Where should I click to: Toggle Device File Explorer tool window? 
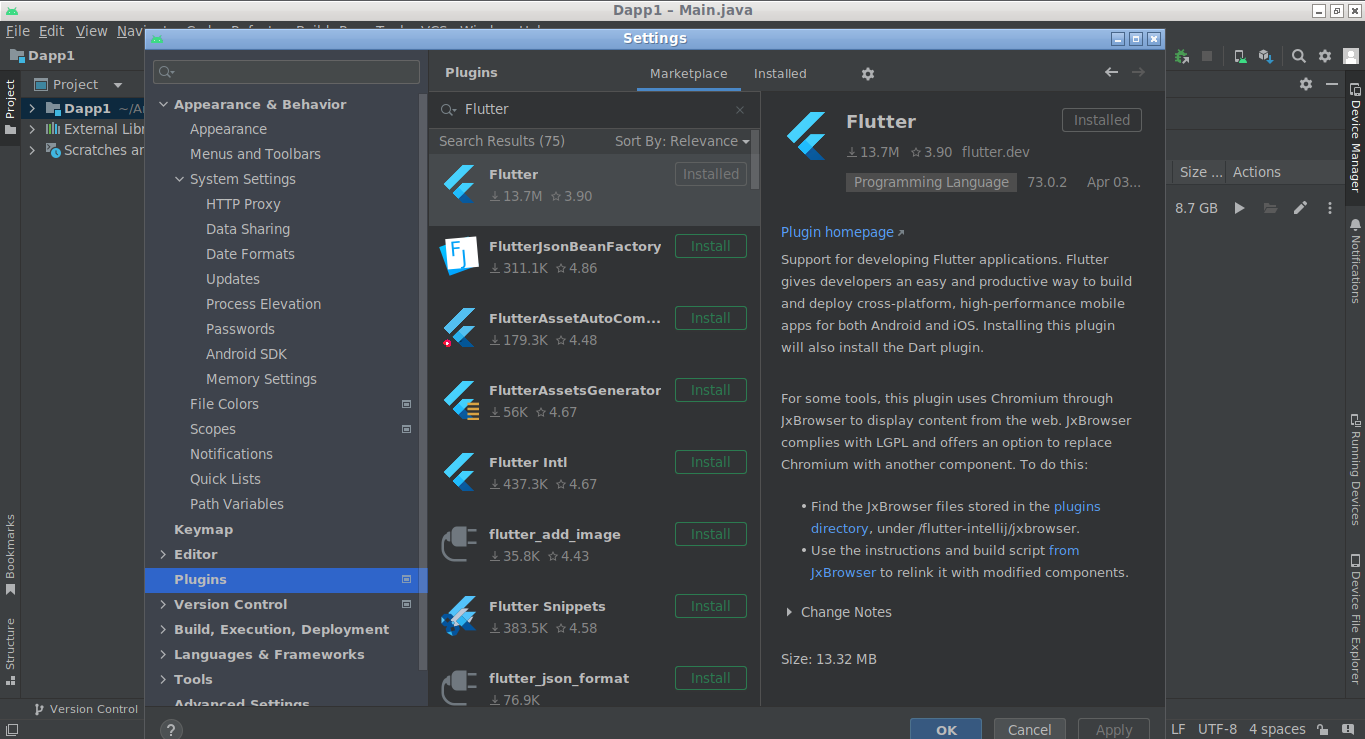[x=1355, y=618]
